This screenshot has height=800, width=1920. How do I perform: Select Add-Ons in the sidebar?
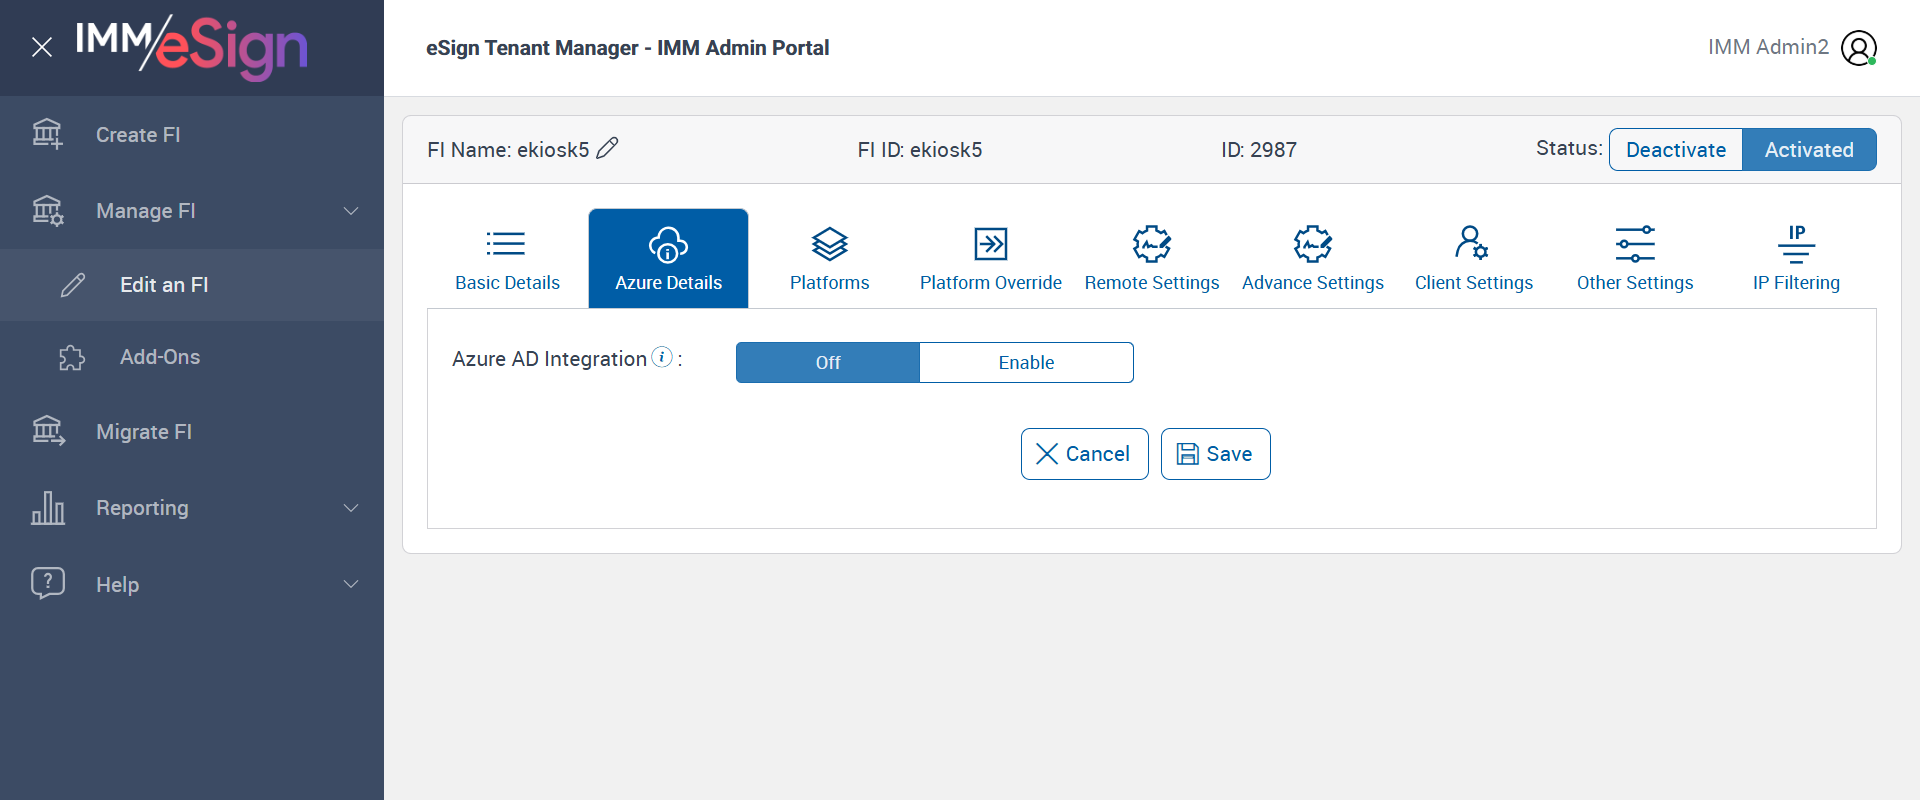click(192, 357)
